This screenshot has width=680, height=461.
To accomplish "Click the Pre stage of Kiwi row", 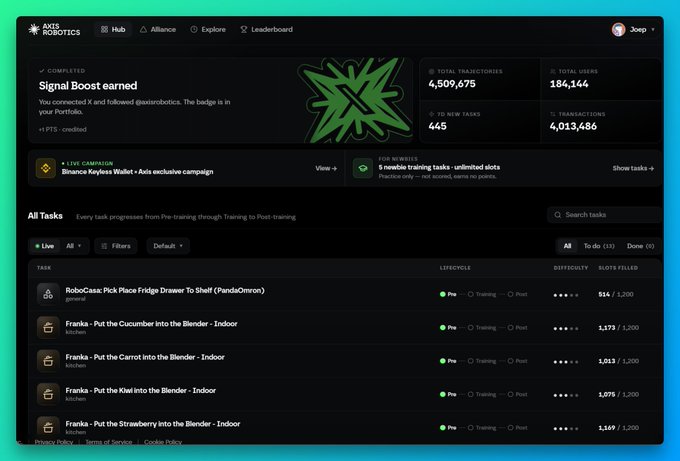I will point(448,394).
